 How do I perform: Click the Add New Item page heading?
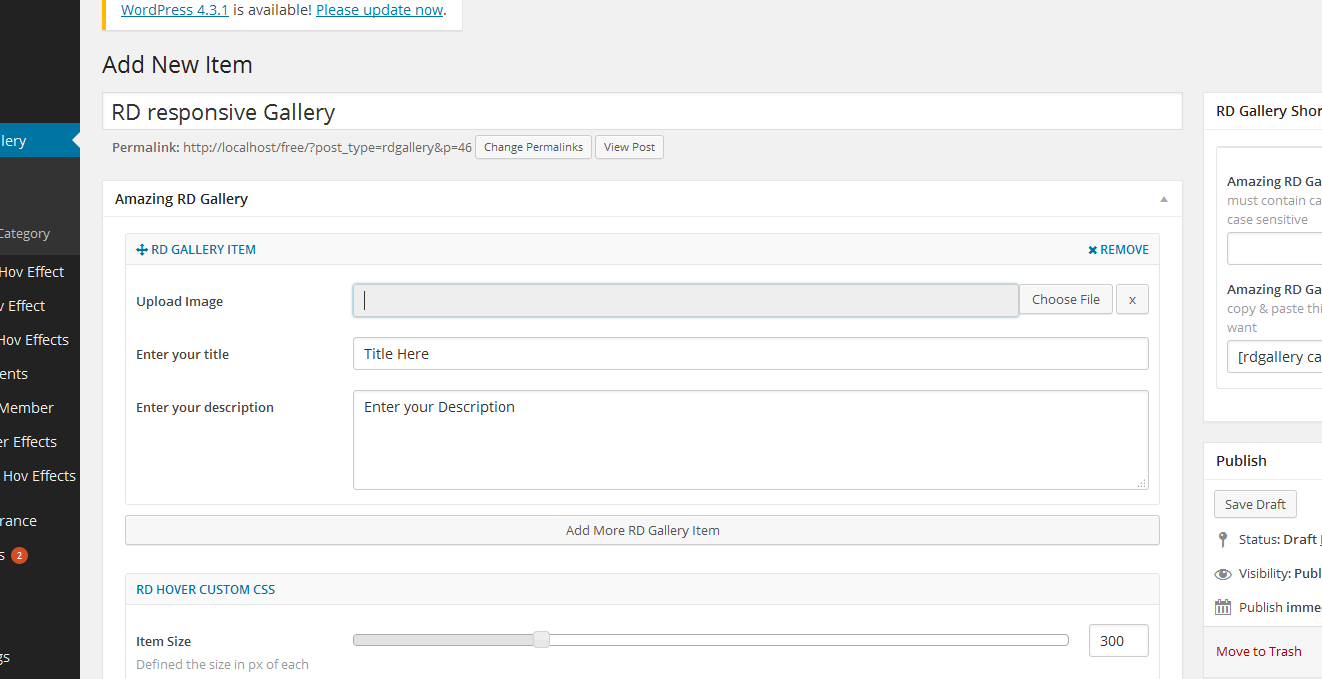tap(177, 65)
